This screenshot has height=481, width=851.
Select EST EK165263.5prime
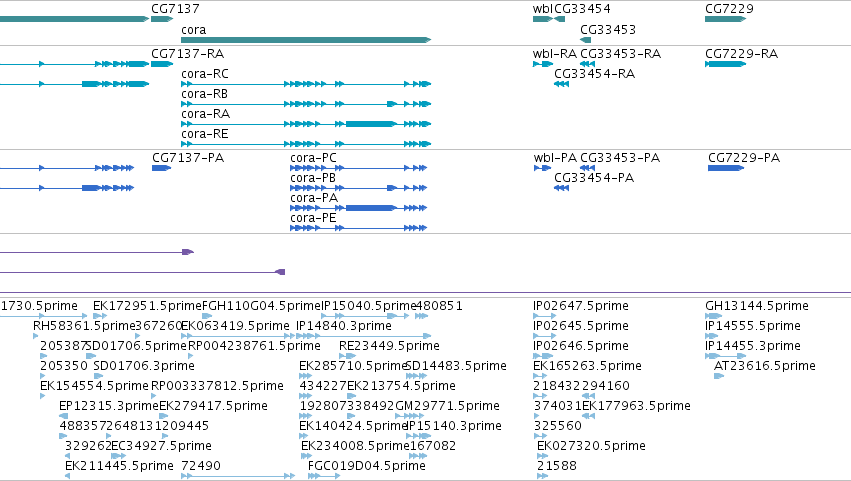pyautogui.click(x=587, y=366)
